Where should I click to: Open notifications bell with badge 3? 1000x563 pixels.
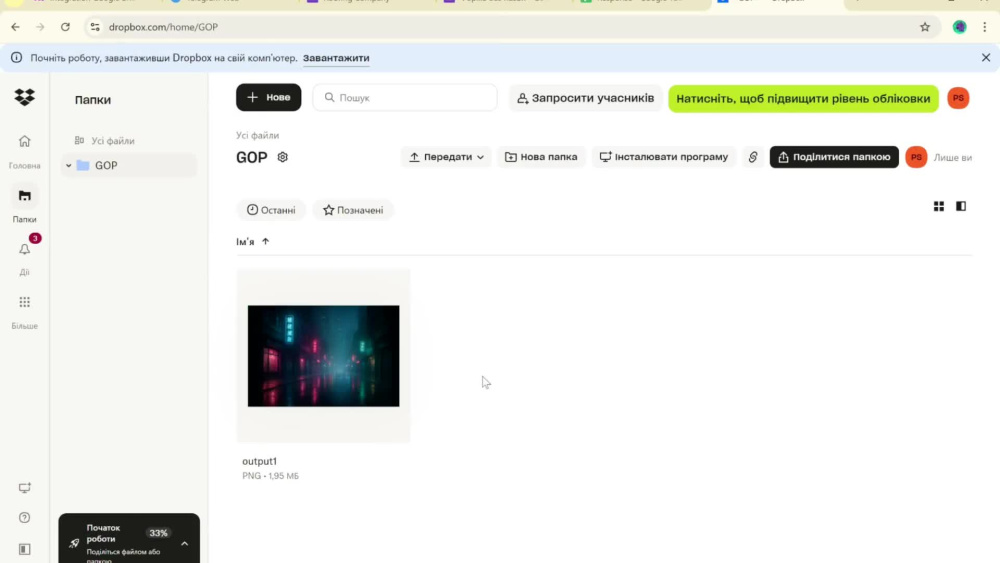click(24, 249)
